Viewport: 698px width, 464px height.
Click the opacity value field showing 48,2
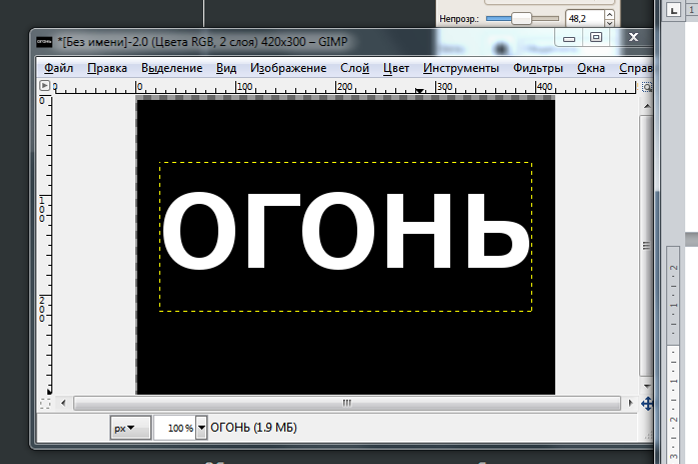tap(584, 19)
